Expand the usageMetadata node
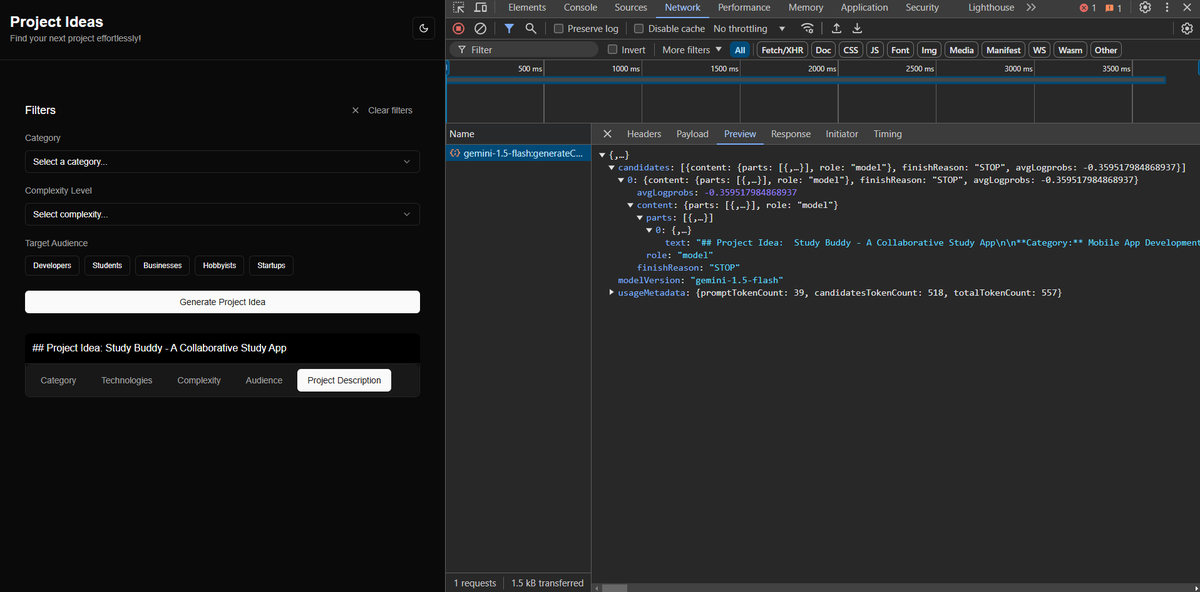 click(612, 293)
